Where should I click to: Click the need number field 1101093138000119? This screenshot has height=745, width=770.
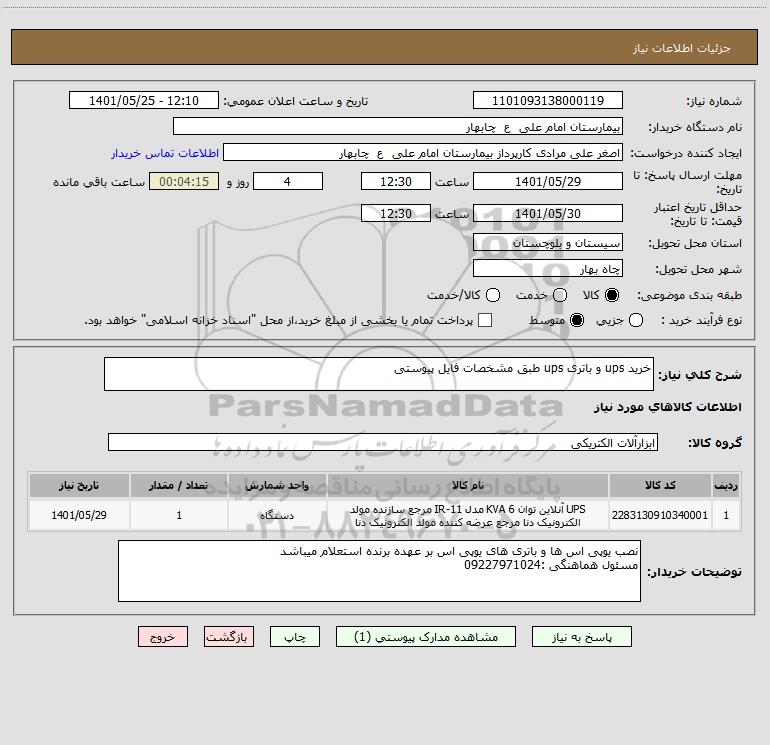(548, 101)
